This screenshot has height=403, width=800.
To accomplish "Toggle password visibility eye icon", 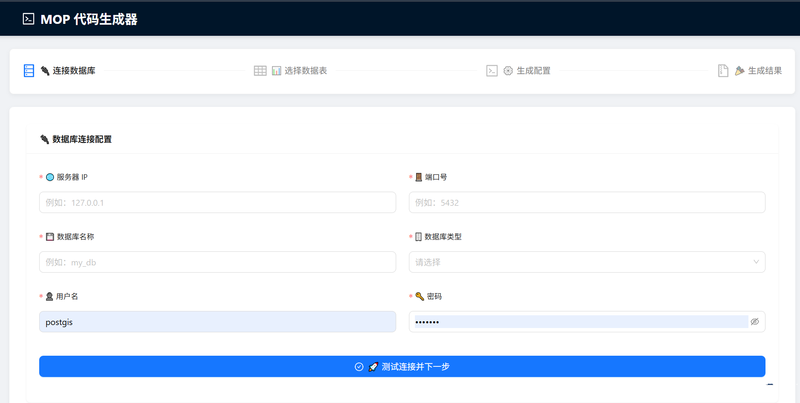I will pos(755,322).
